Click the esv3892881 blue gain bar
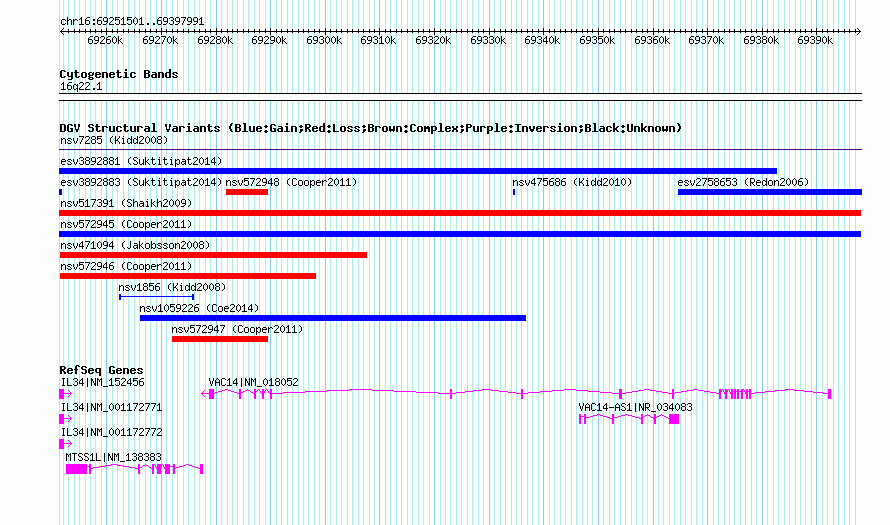The width and height of the screenshot is (890, 525). pyautogui.click(x=418, y=171)
